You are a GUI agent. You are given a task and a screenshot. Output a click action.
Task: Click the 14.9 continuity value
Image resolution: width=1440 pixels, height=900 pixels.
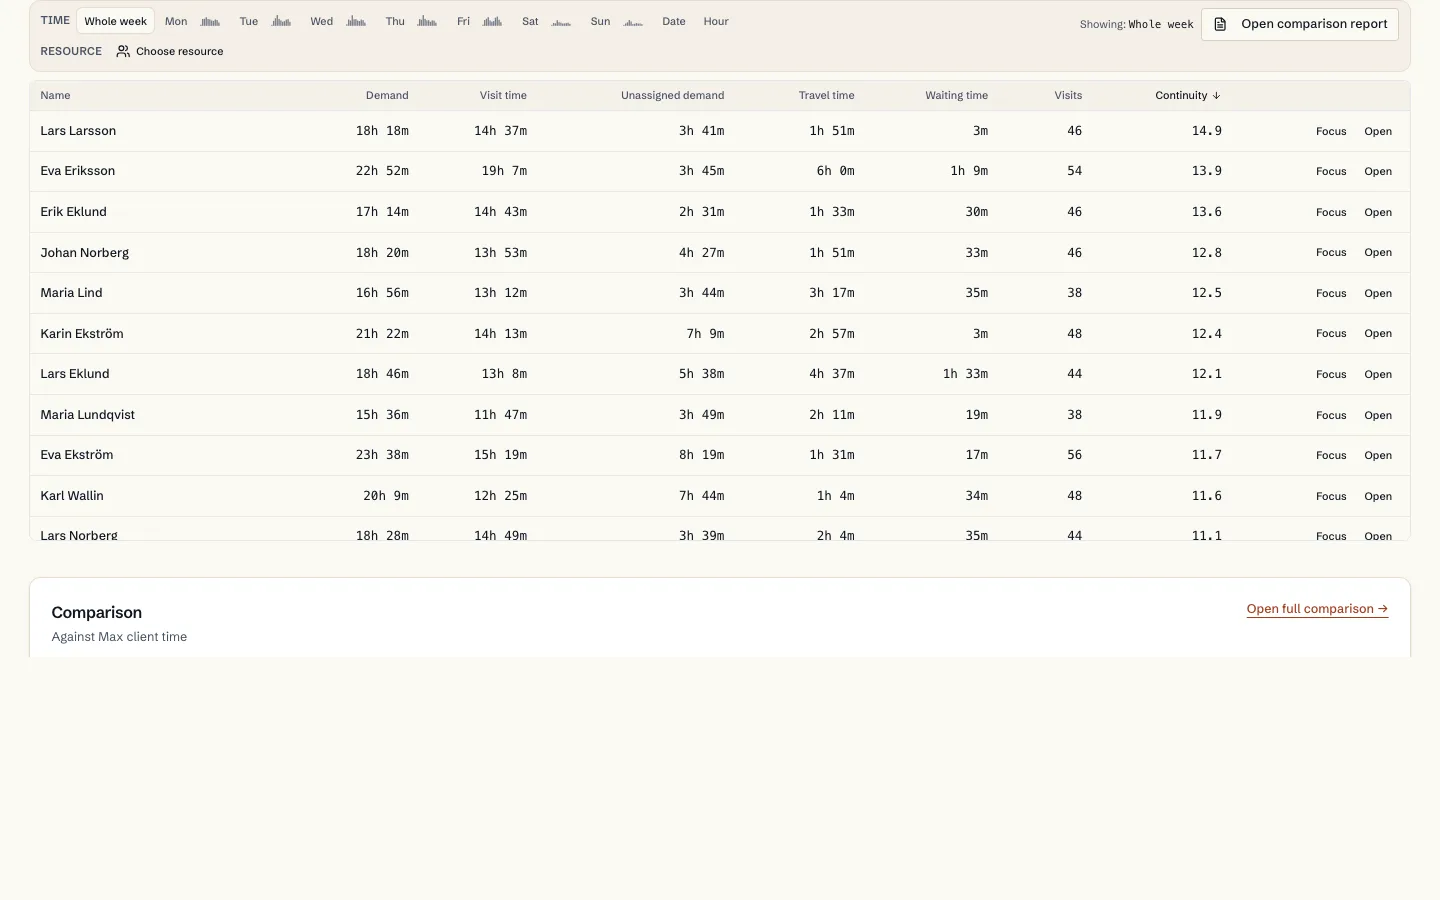[1206, 131]
